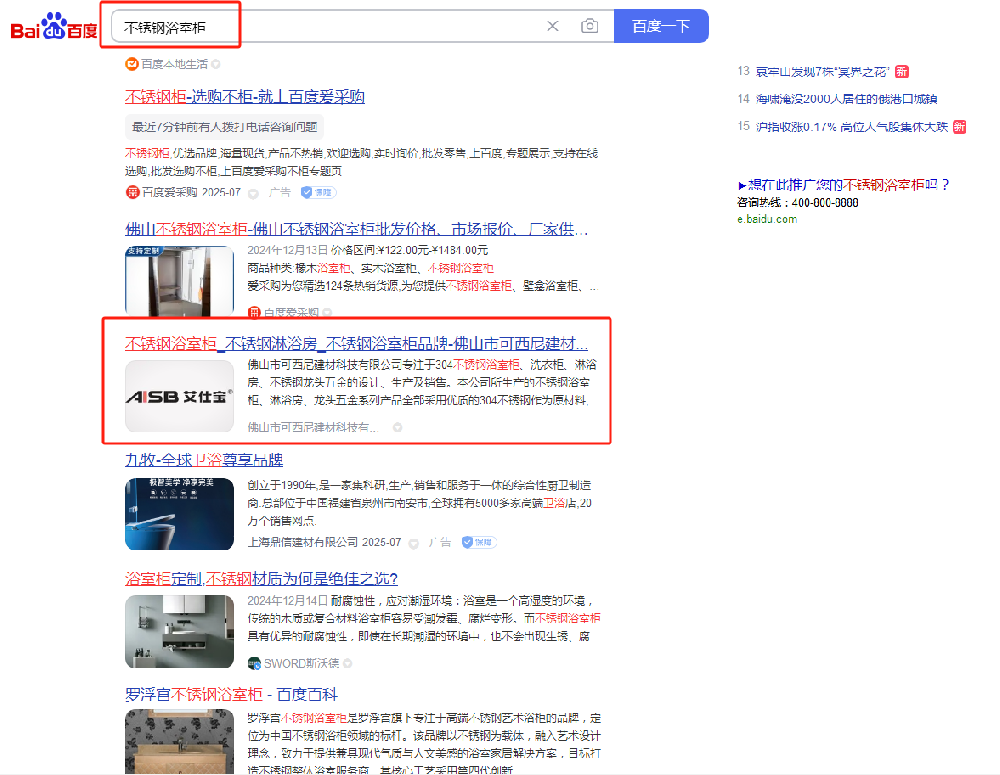1000x775 pixels.
Task: Open hot search item 13 about 莫干山
Action: (823, 72)
